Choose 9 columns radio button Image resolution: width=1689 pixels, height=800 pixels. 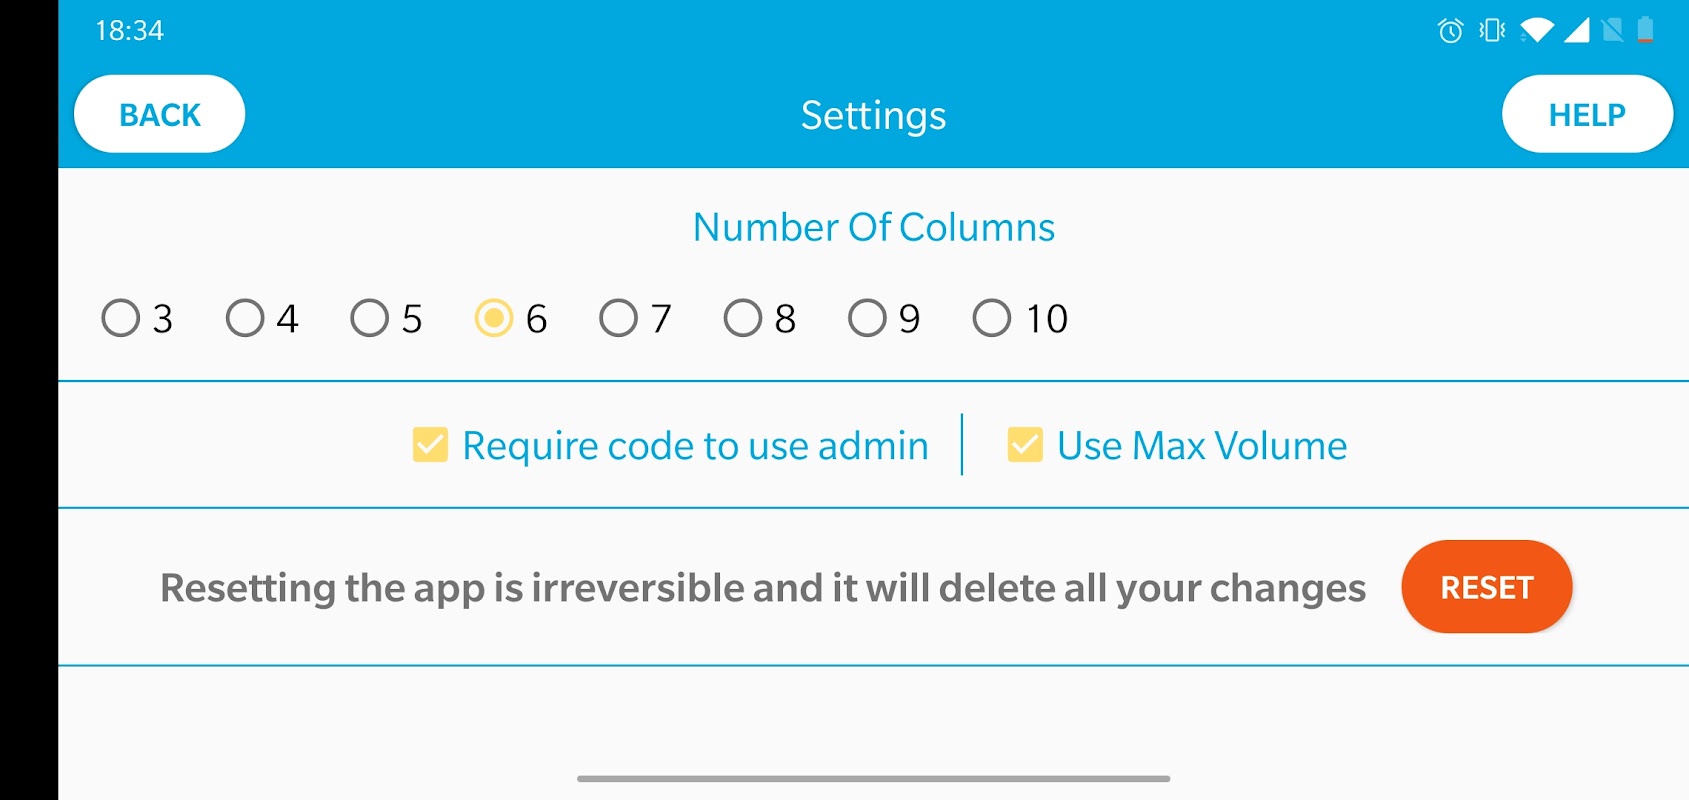[x=867, y=318]
